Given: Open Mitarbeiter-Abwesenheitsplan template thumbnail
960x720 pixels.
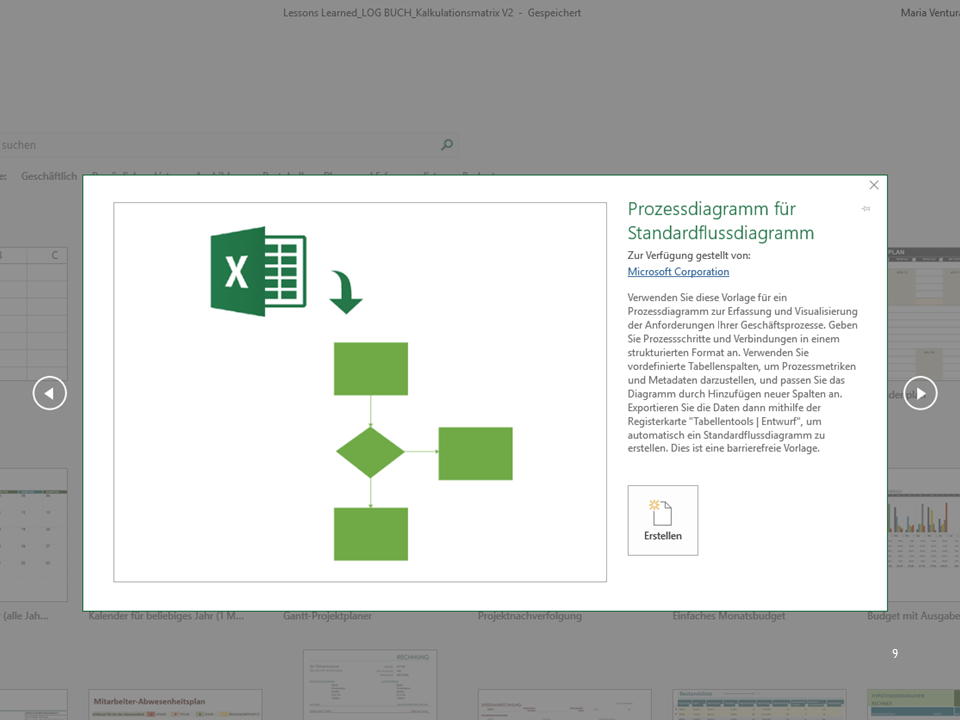Looking at the screenshot, I should 175,705.
